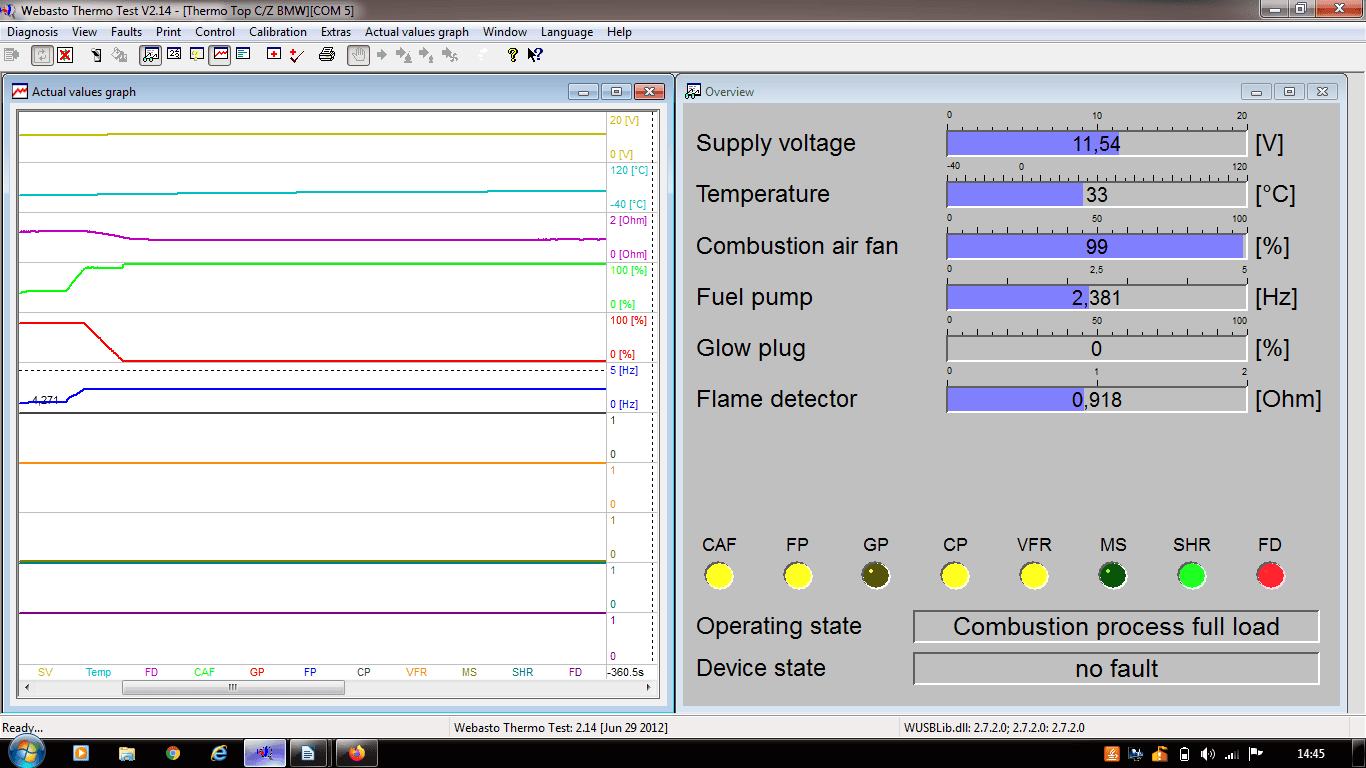
Task: Click the grey right-arrow toolbar icon
Action: pyautogui.click(x=382, y=55)
